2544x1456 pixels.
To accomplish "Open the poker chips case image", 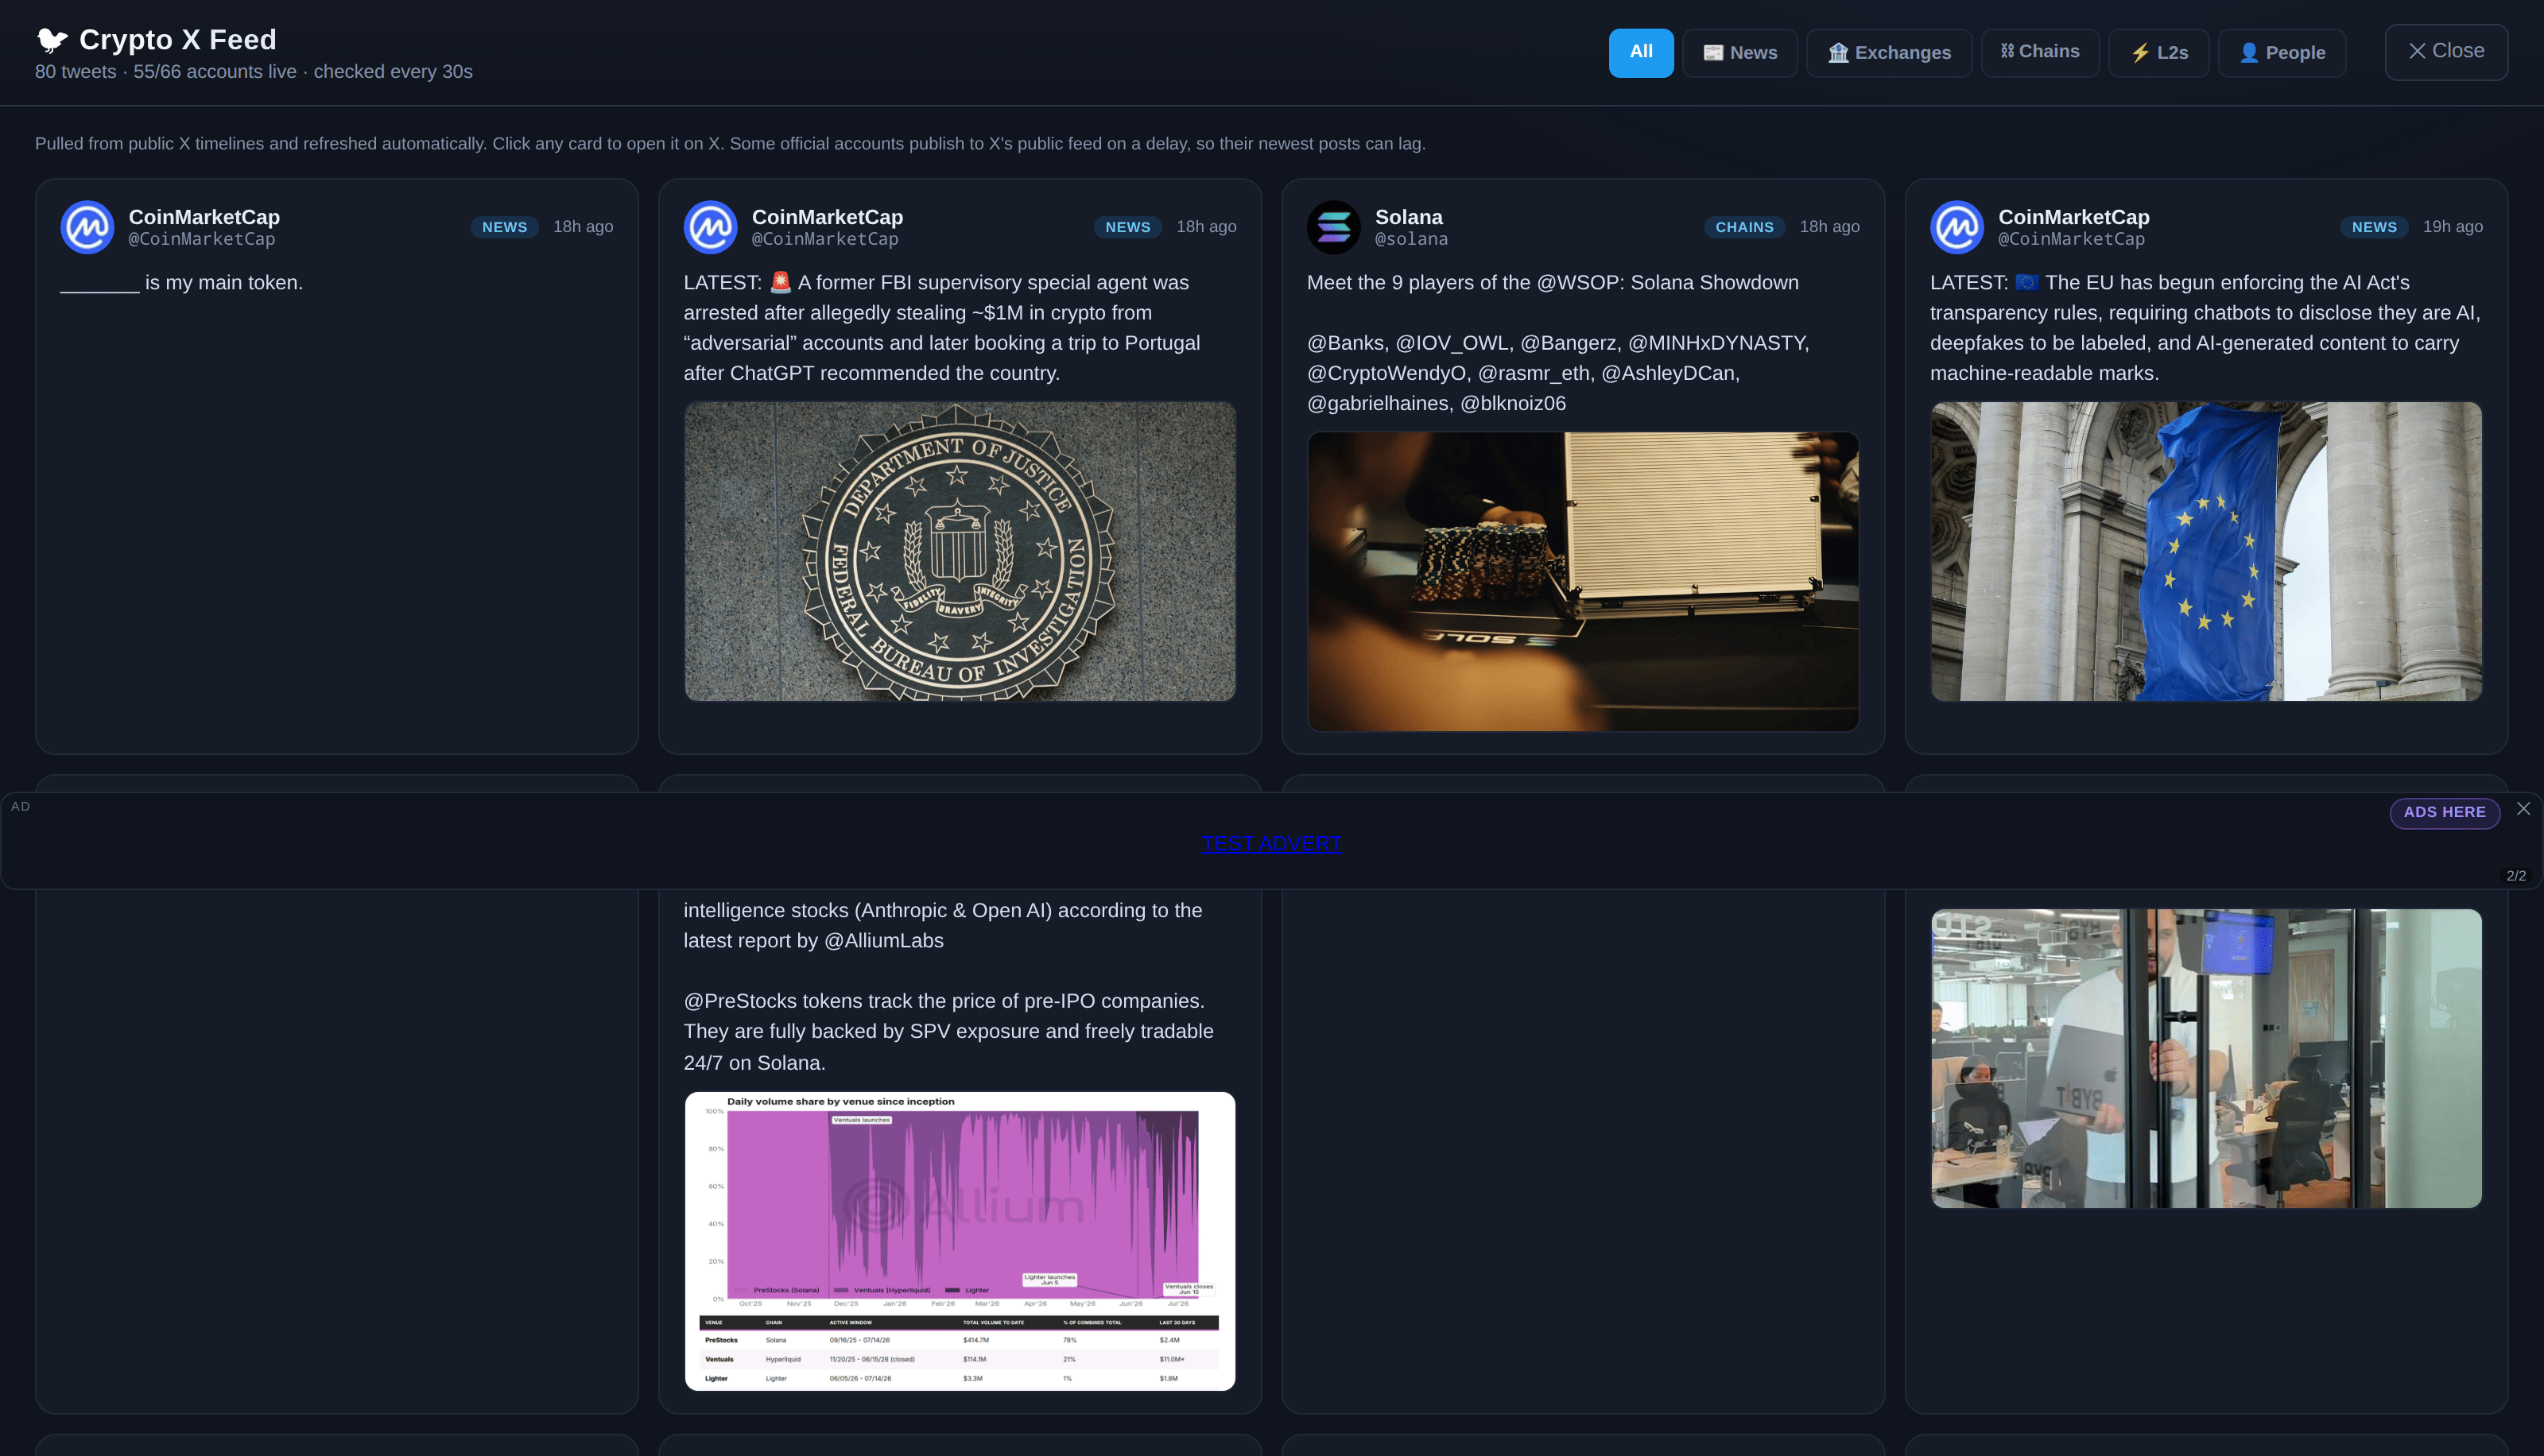I will 1582,581.
